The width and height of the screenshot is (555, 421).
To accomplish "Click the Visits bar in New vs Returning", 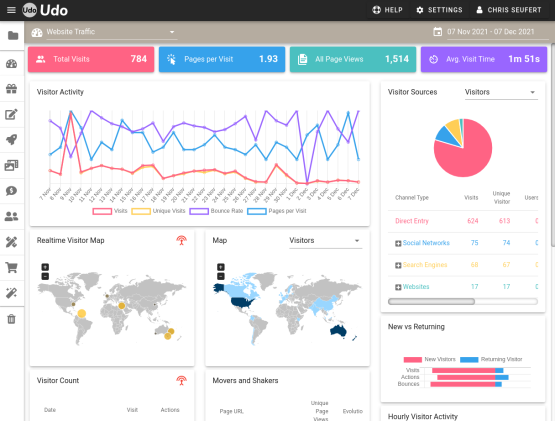I will click(x=467, y=370).
